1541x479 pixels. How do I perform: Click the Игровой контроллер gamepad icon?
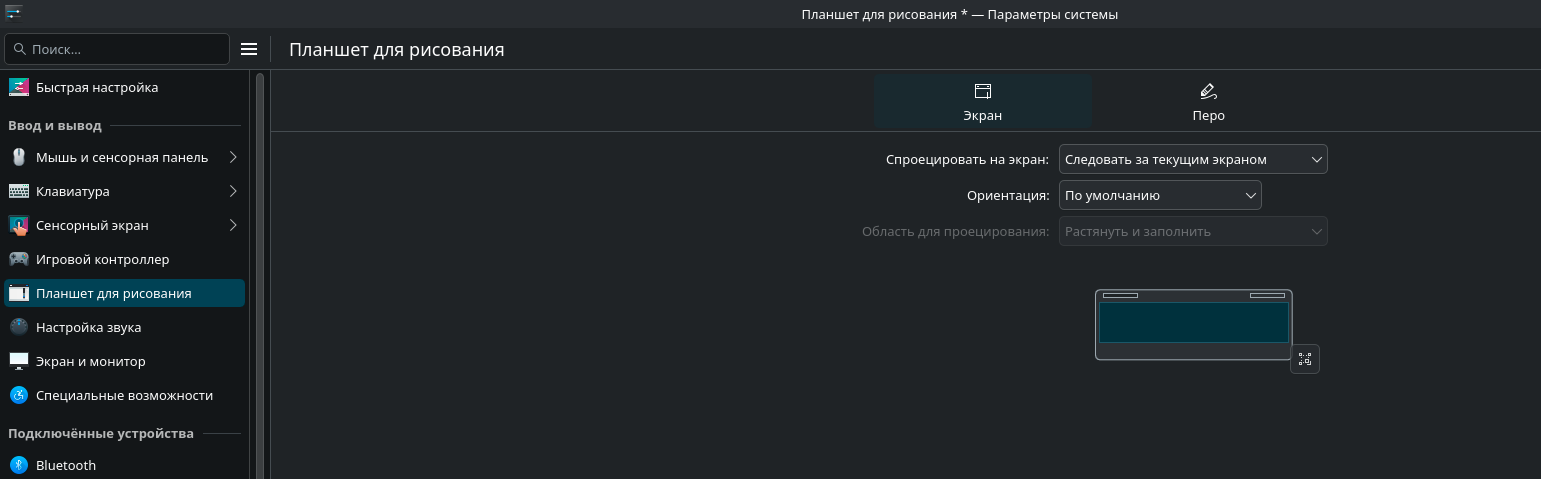tap(19, 259)
